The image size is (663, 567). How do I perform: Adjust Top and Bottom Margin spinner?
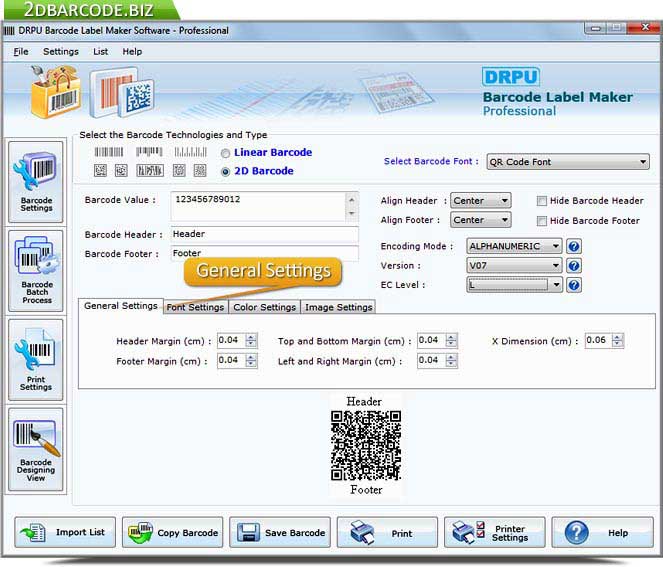(x=452, y=340)
